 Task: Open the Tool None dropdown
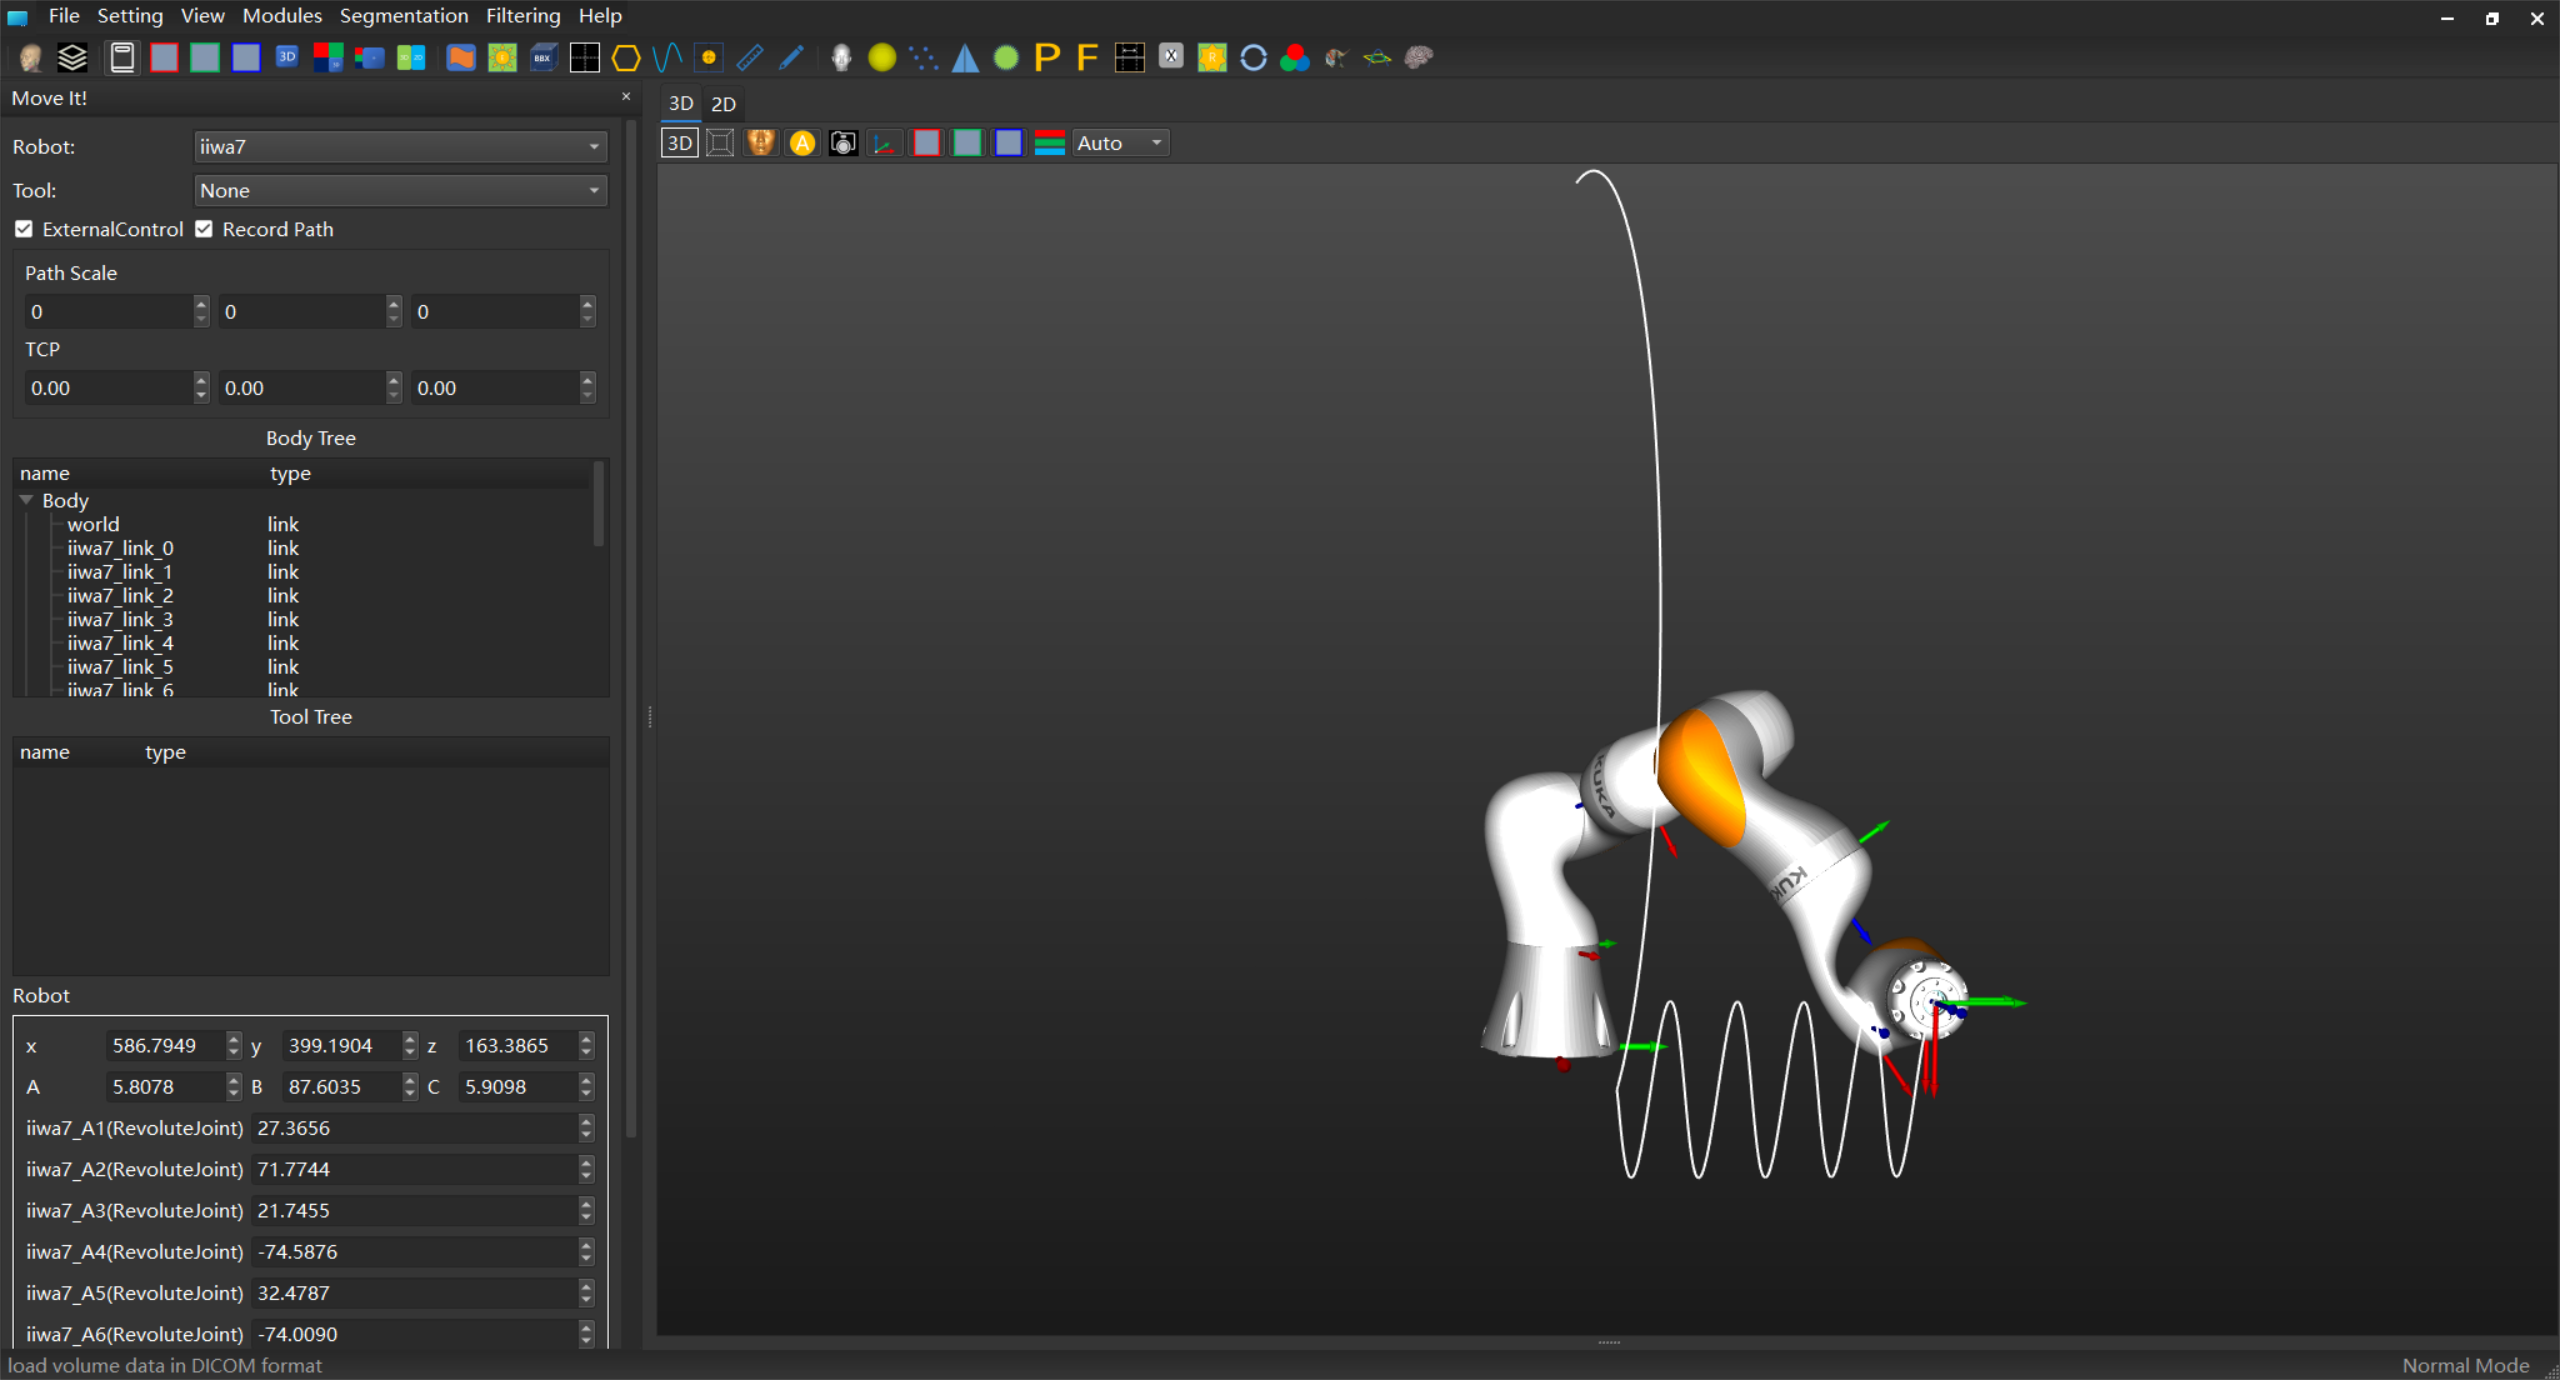click(399, 190)
